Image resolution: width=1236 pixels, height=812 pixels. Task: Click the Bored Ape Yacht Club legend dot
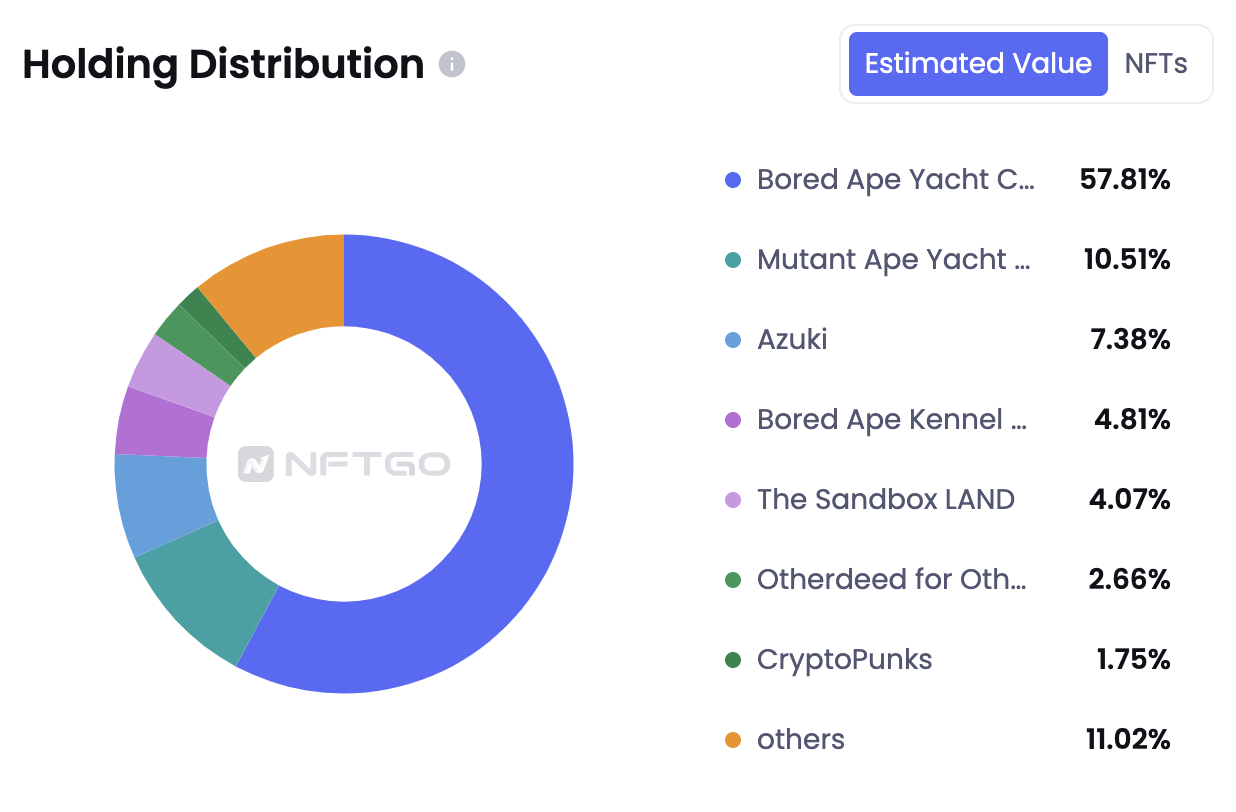(733, 181)
